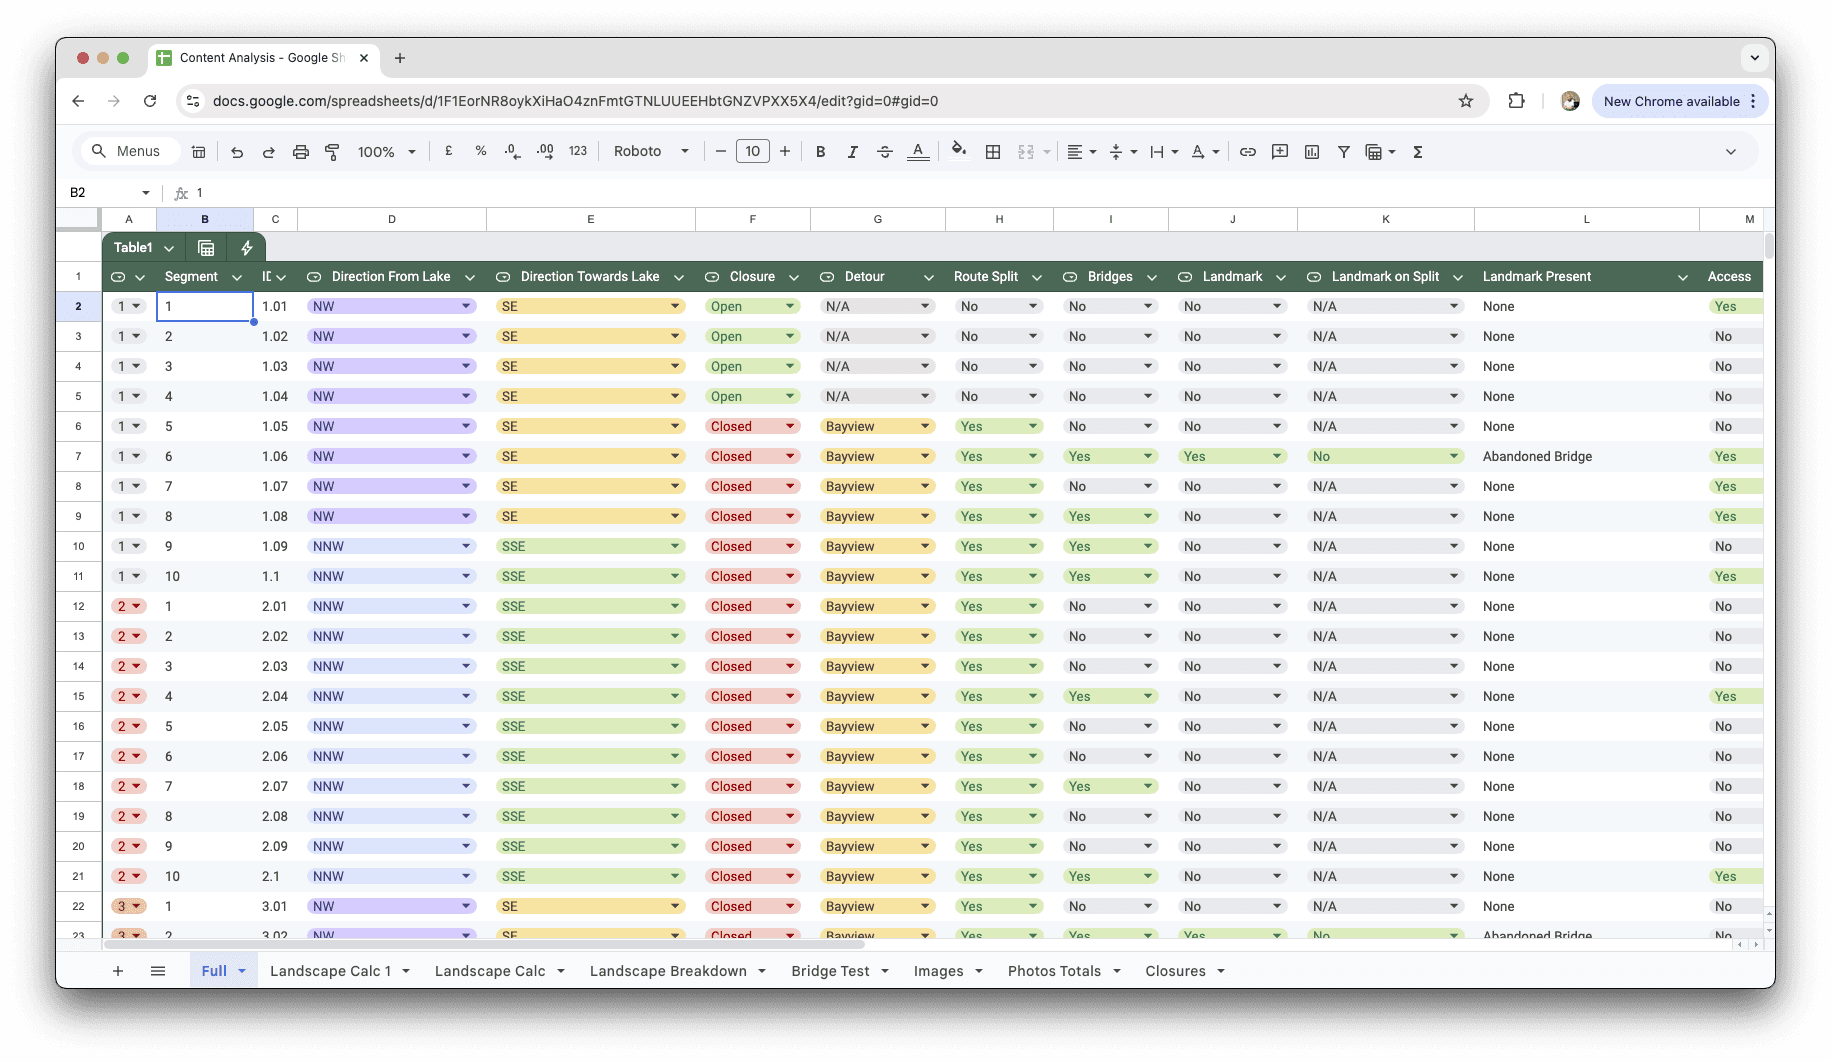Open the Chrome extensions puzzle icon

[x=1516, y=101]
